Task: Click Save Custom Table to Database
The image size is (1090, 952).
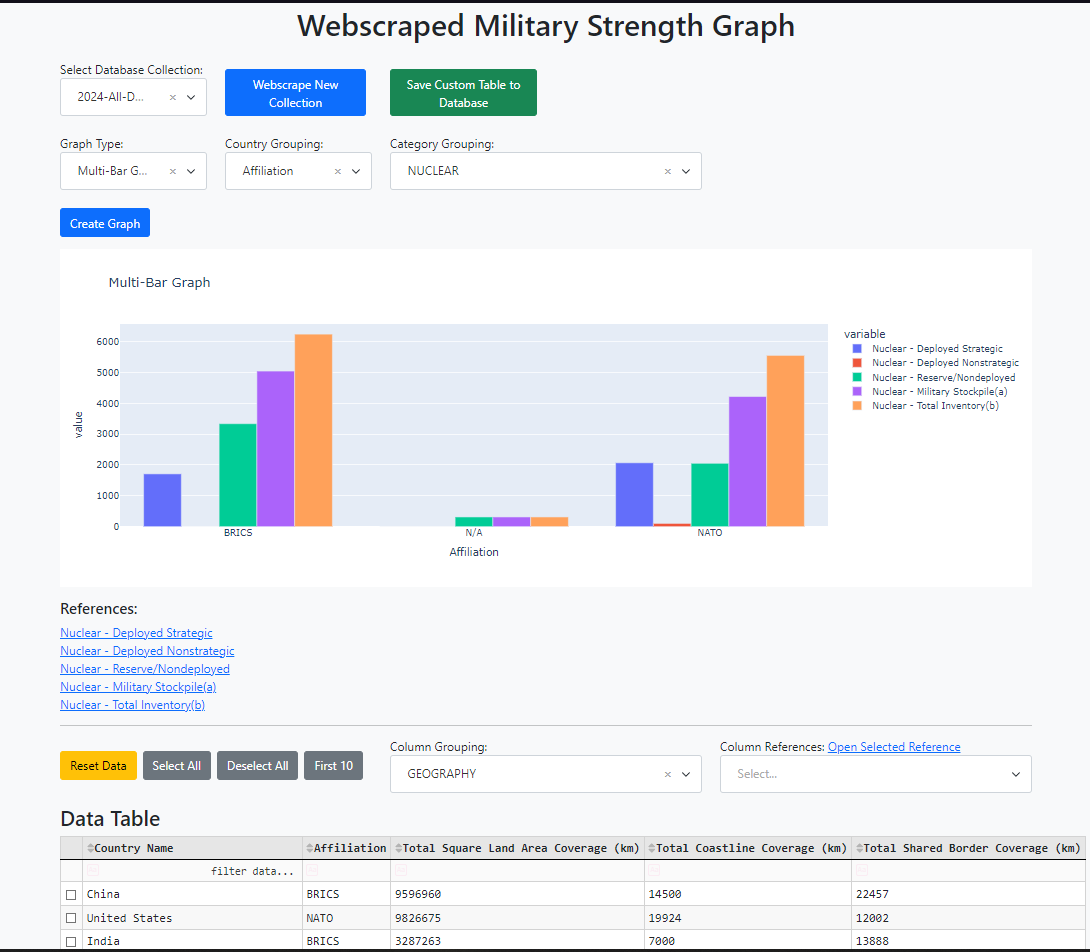Action: tap(463, 92)
